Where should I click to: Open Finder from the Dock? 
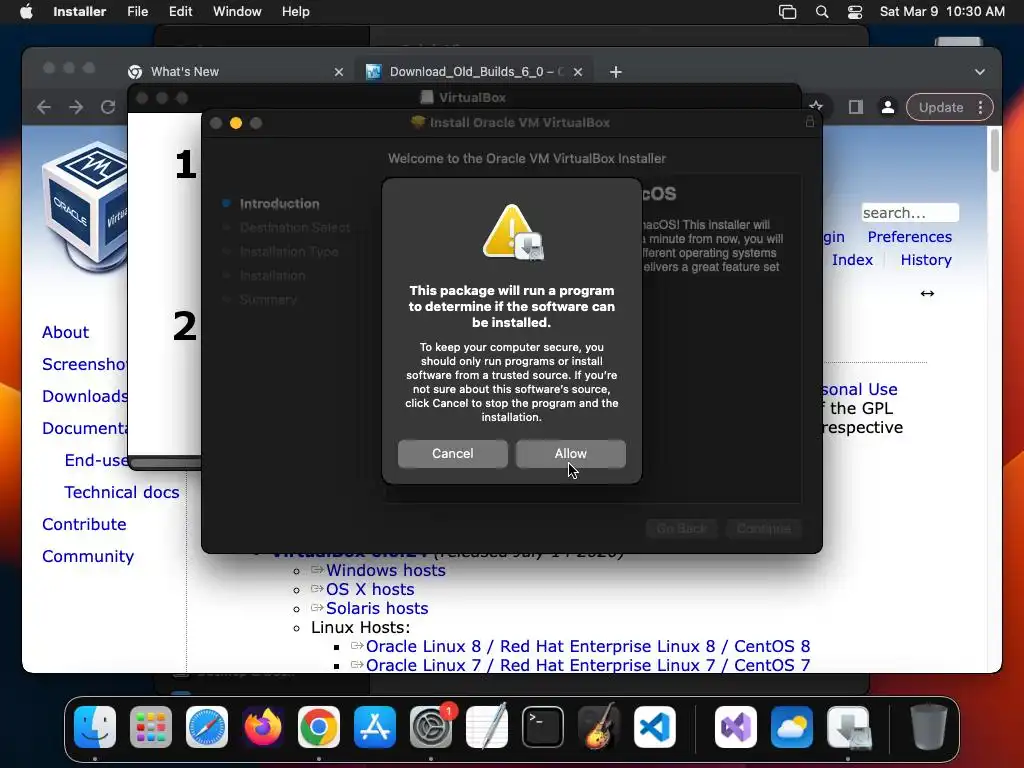[x=95, y=727]
